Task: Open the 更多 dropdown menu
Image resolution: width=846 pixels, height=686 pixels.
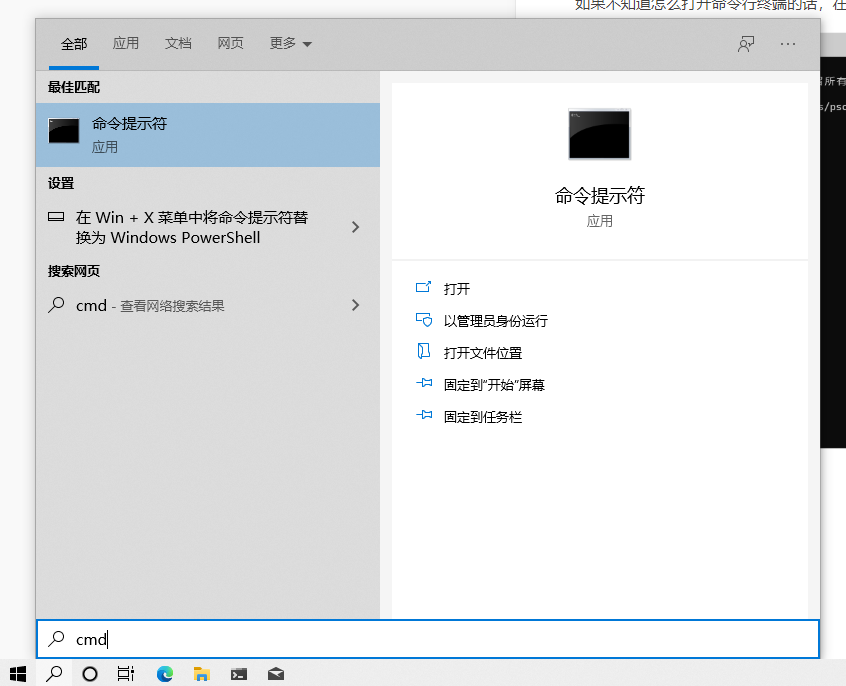Action: point(291,43)
